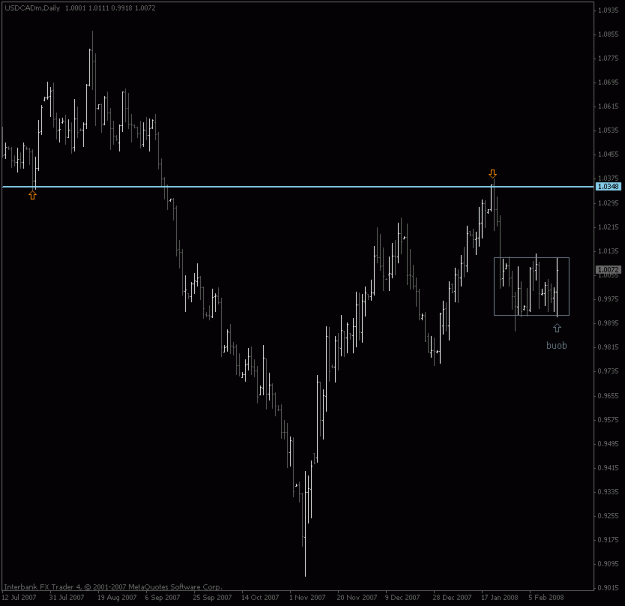Click the 25 Sep 2007 date label

coord(212,597)
